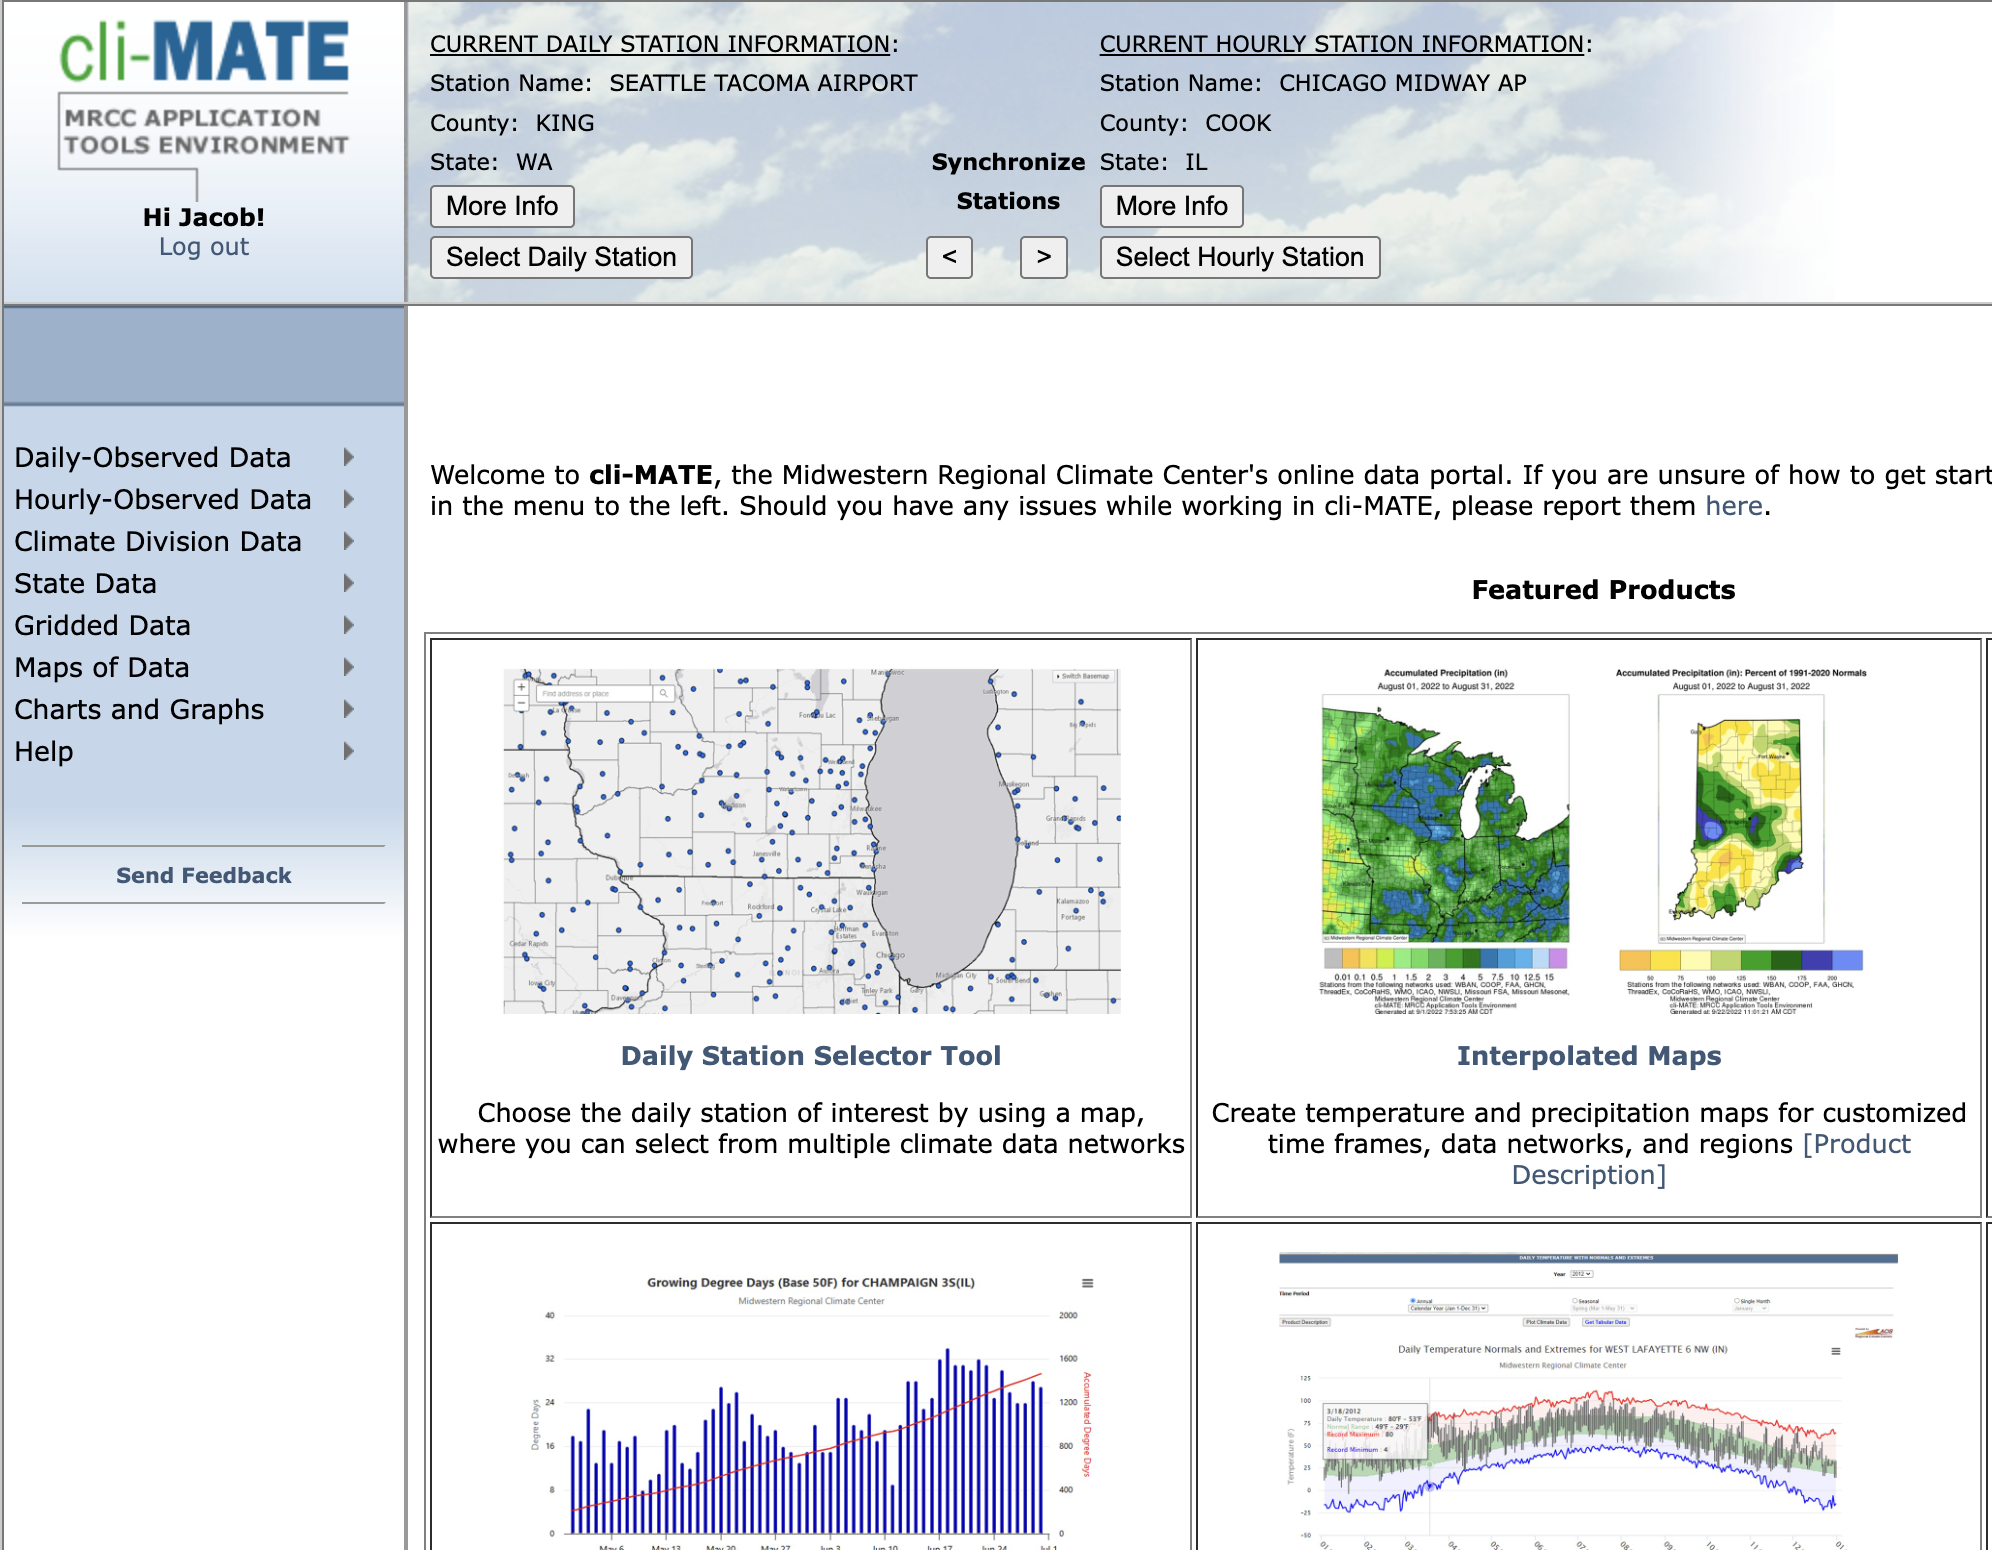Click Select Daily Station button
Screen dimensions: 1992x1550
[x=561, y=257]
